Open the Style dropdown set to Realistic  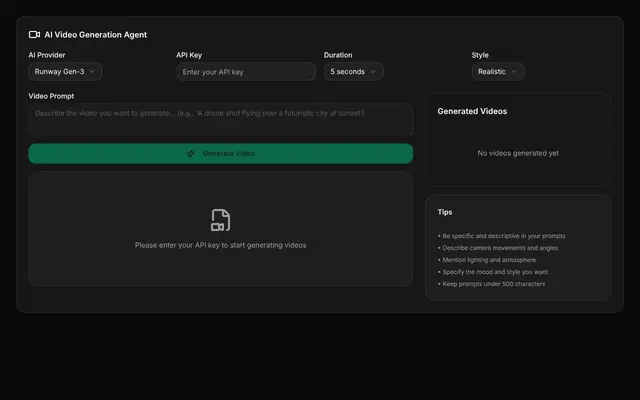click(498, 71)
